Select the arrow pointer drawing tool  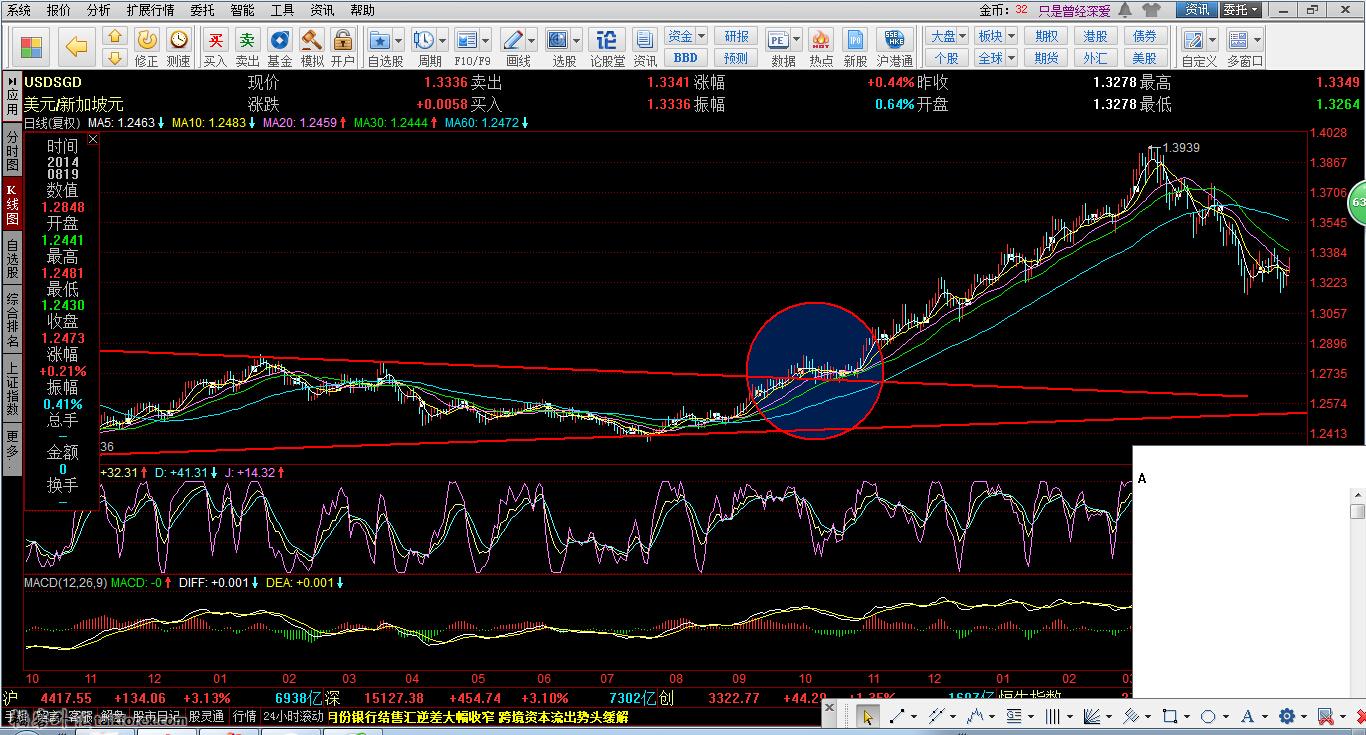[868, 716]
